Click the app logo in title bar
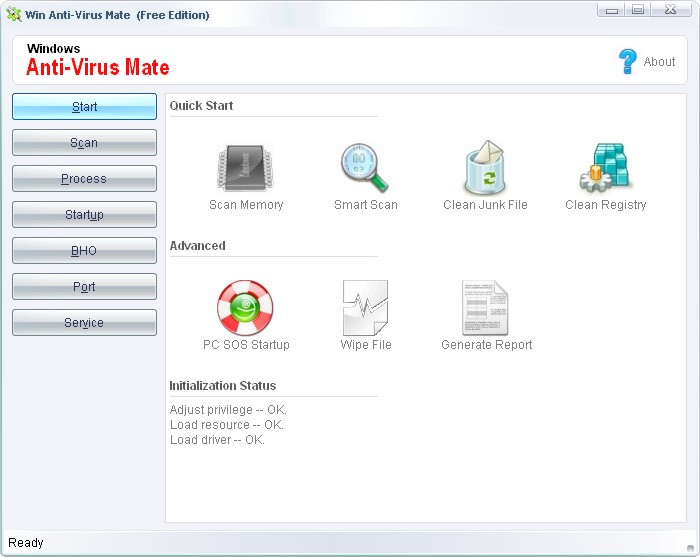The image size is (700, 557). coord(13,14)
